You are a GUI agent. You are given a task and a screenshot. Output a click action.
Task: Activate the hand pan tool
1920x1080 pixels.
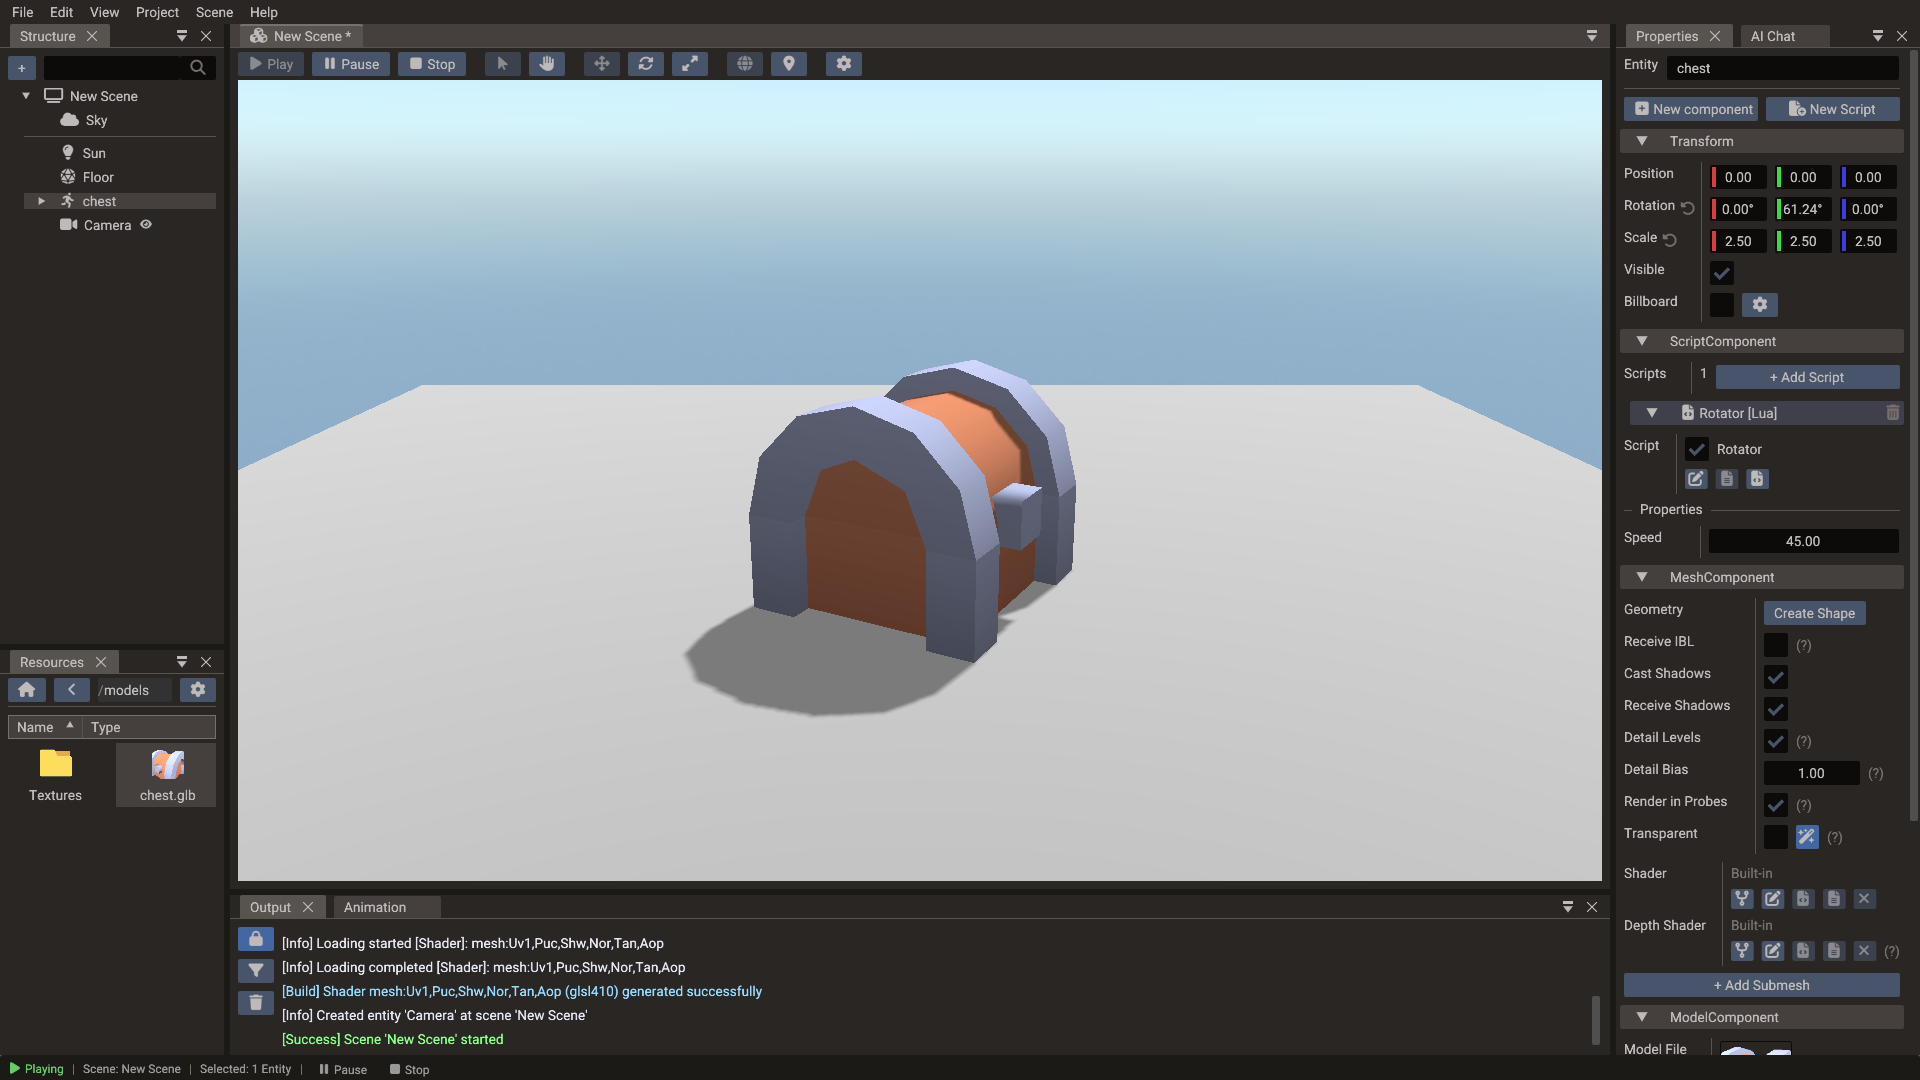547,64
